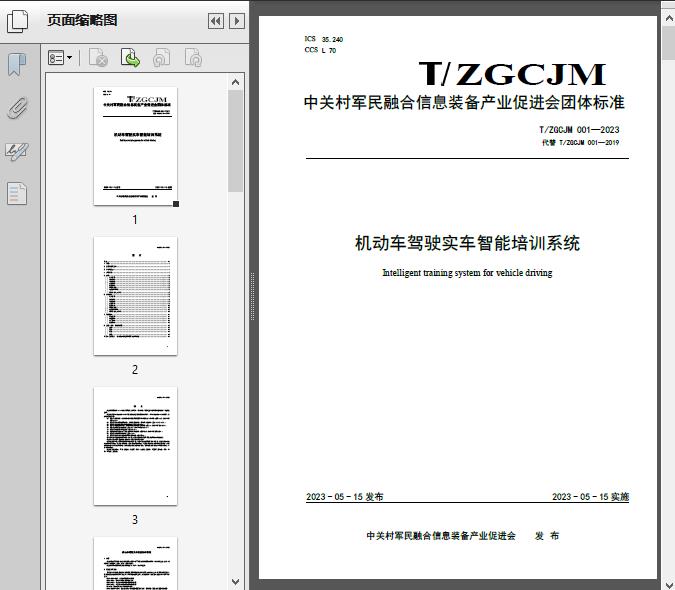This screenshot has width=675, height=590.
Task: Rotate pages clockwise icon
Action: pos(193,59)
